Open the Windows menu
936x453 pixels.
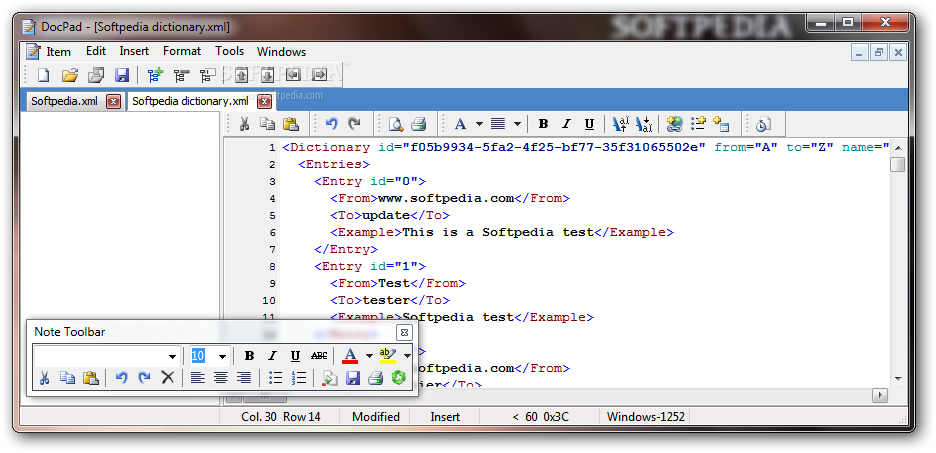(282, 52)
